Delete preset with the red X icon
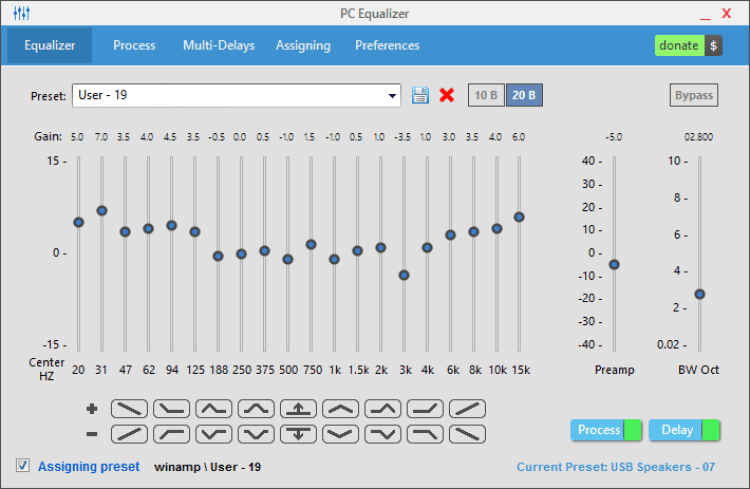The width and height of the screenshot is (750, 489). [x=447, y=95]
